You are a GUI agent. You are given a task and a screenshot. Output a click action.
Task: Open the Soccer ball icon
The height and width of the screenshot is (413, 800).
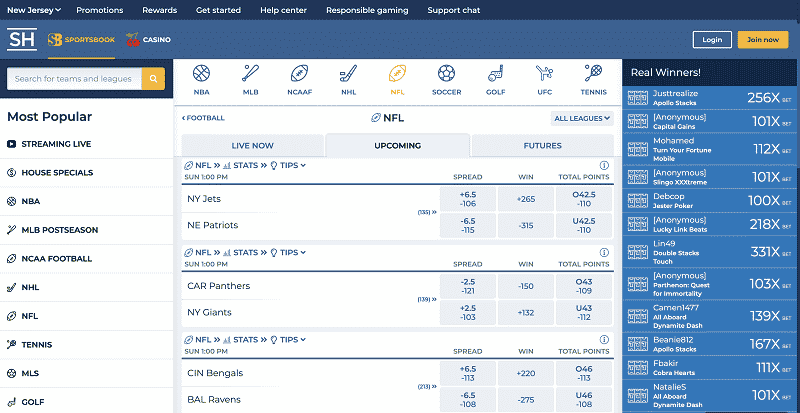point(446,80)
